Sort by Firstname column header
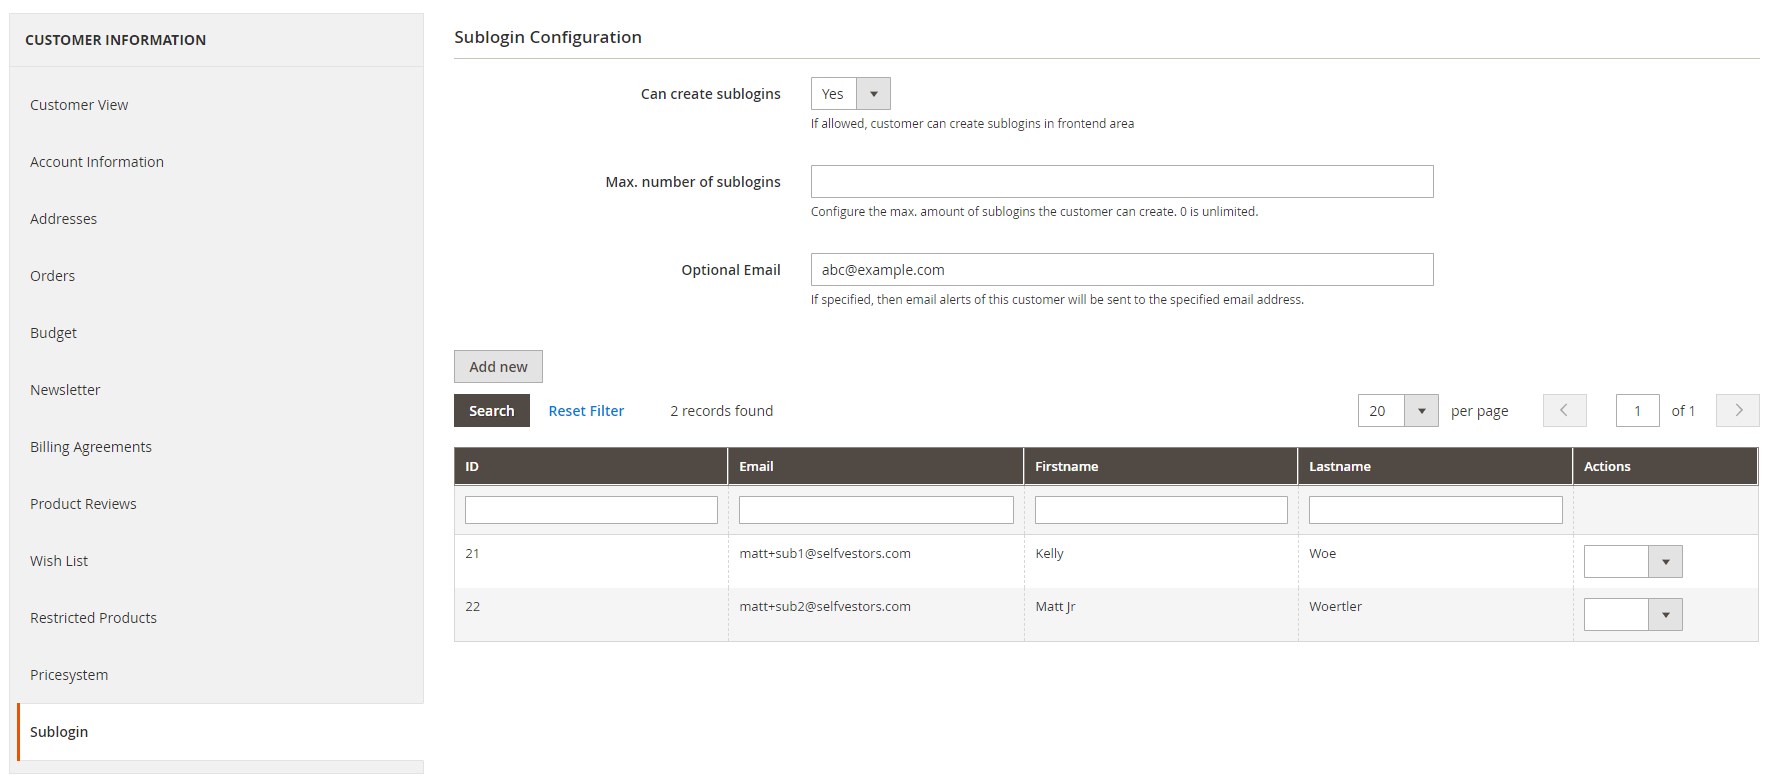Viewport: 1771px width, 784px height. tap(1161, 467)
